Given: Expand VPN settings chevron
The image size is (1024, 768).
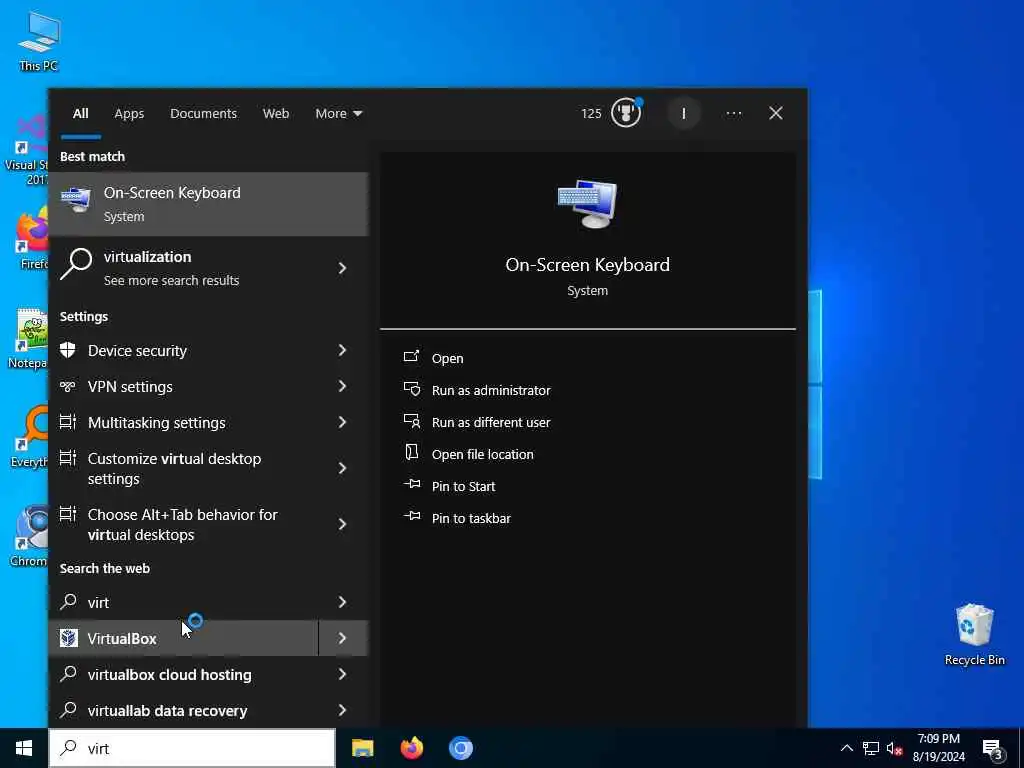Looking at the screenshot, I should coord(342,387).
